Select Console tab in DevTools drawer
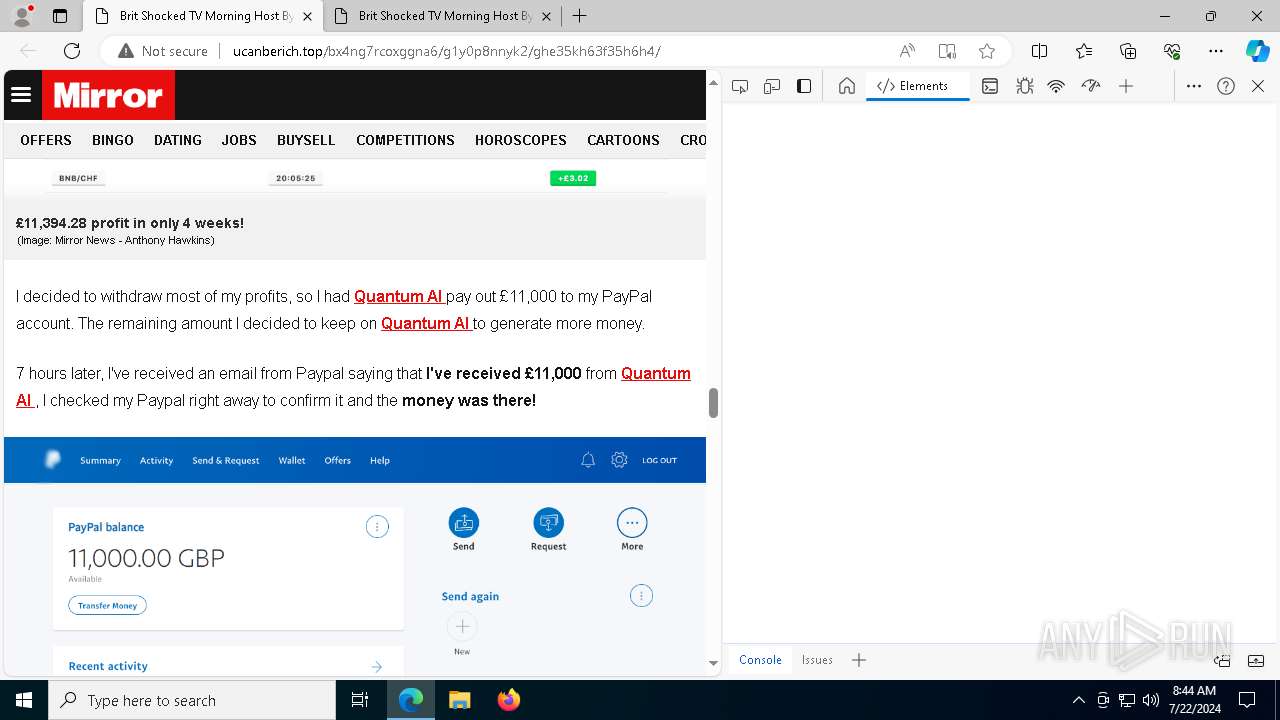This screenshot has height=720, width=1280. pyautogui.click(x=760, y=660)
